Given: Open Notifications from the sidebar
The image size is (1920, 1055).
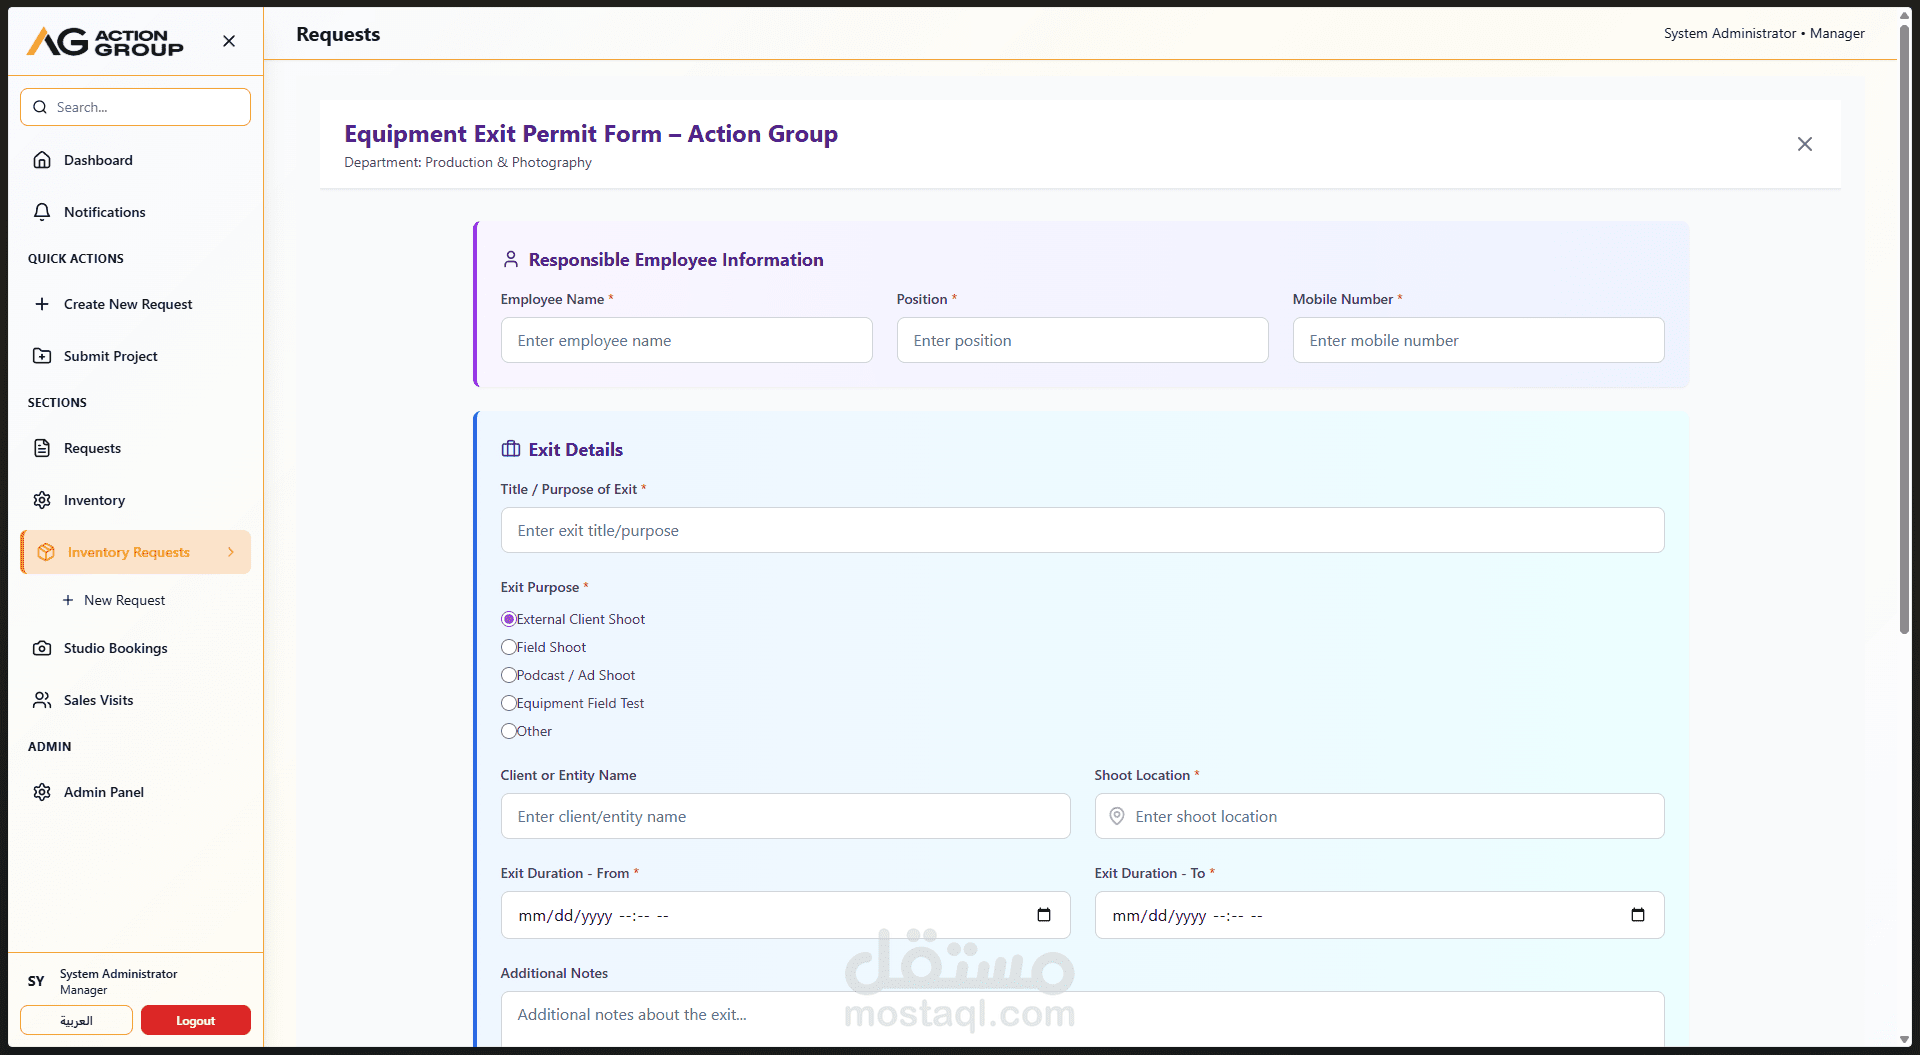Looking at the screenshot, I should [135, 212].
